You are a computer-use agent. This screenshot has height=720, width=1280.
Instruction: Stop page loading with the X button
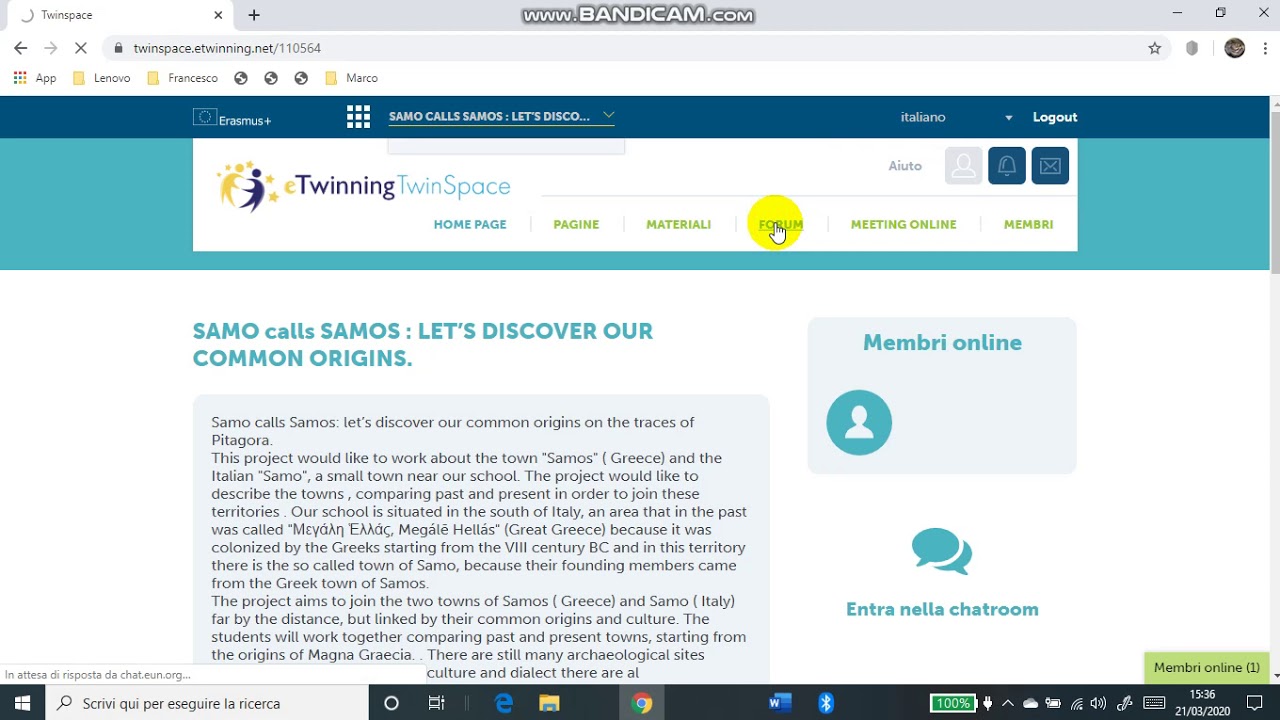tap(82, 48)
